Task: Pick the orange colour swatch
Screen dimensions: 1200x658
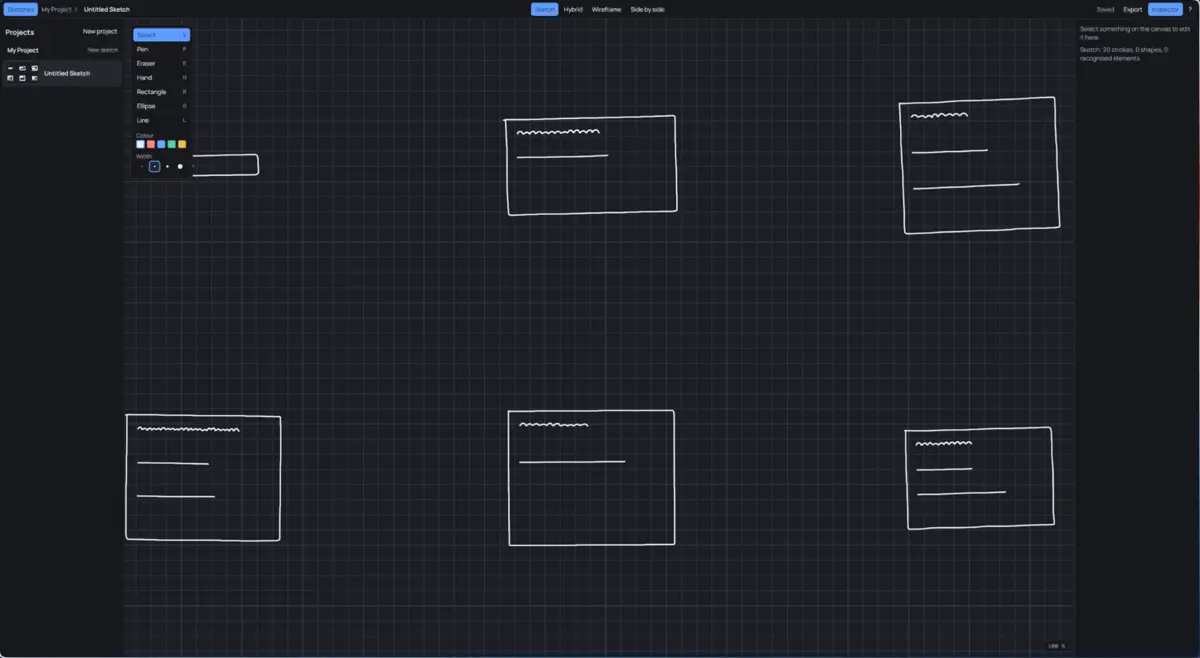Action: pos(182,144)
